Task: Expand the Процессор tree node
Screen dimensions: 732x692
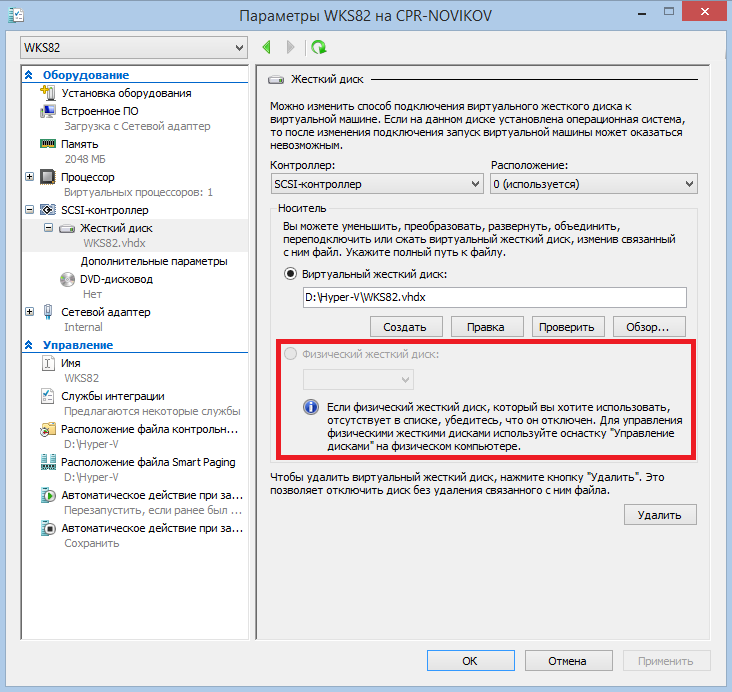Action: (x=29, y=177)
